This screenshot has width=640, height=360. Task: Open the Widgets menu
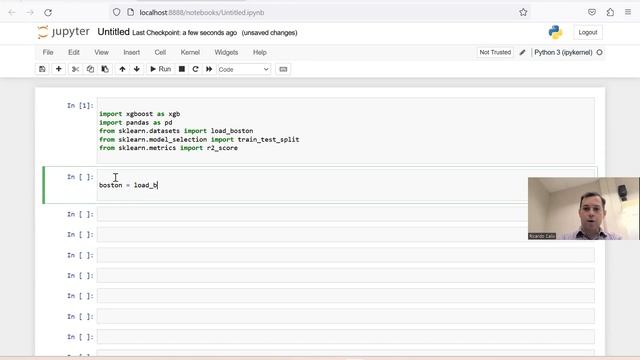click(226, 52)
